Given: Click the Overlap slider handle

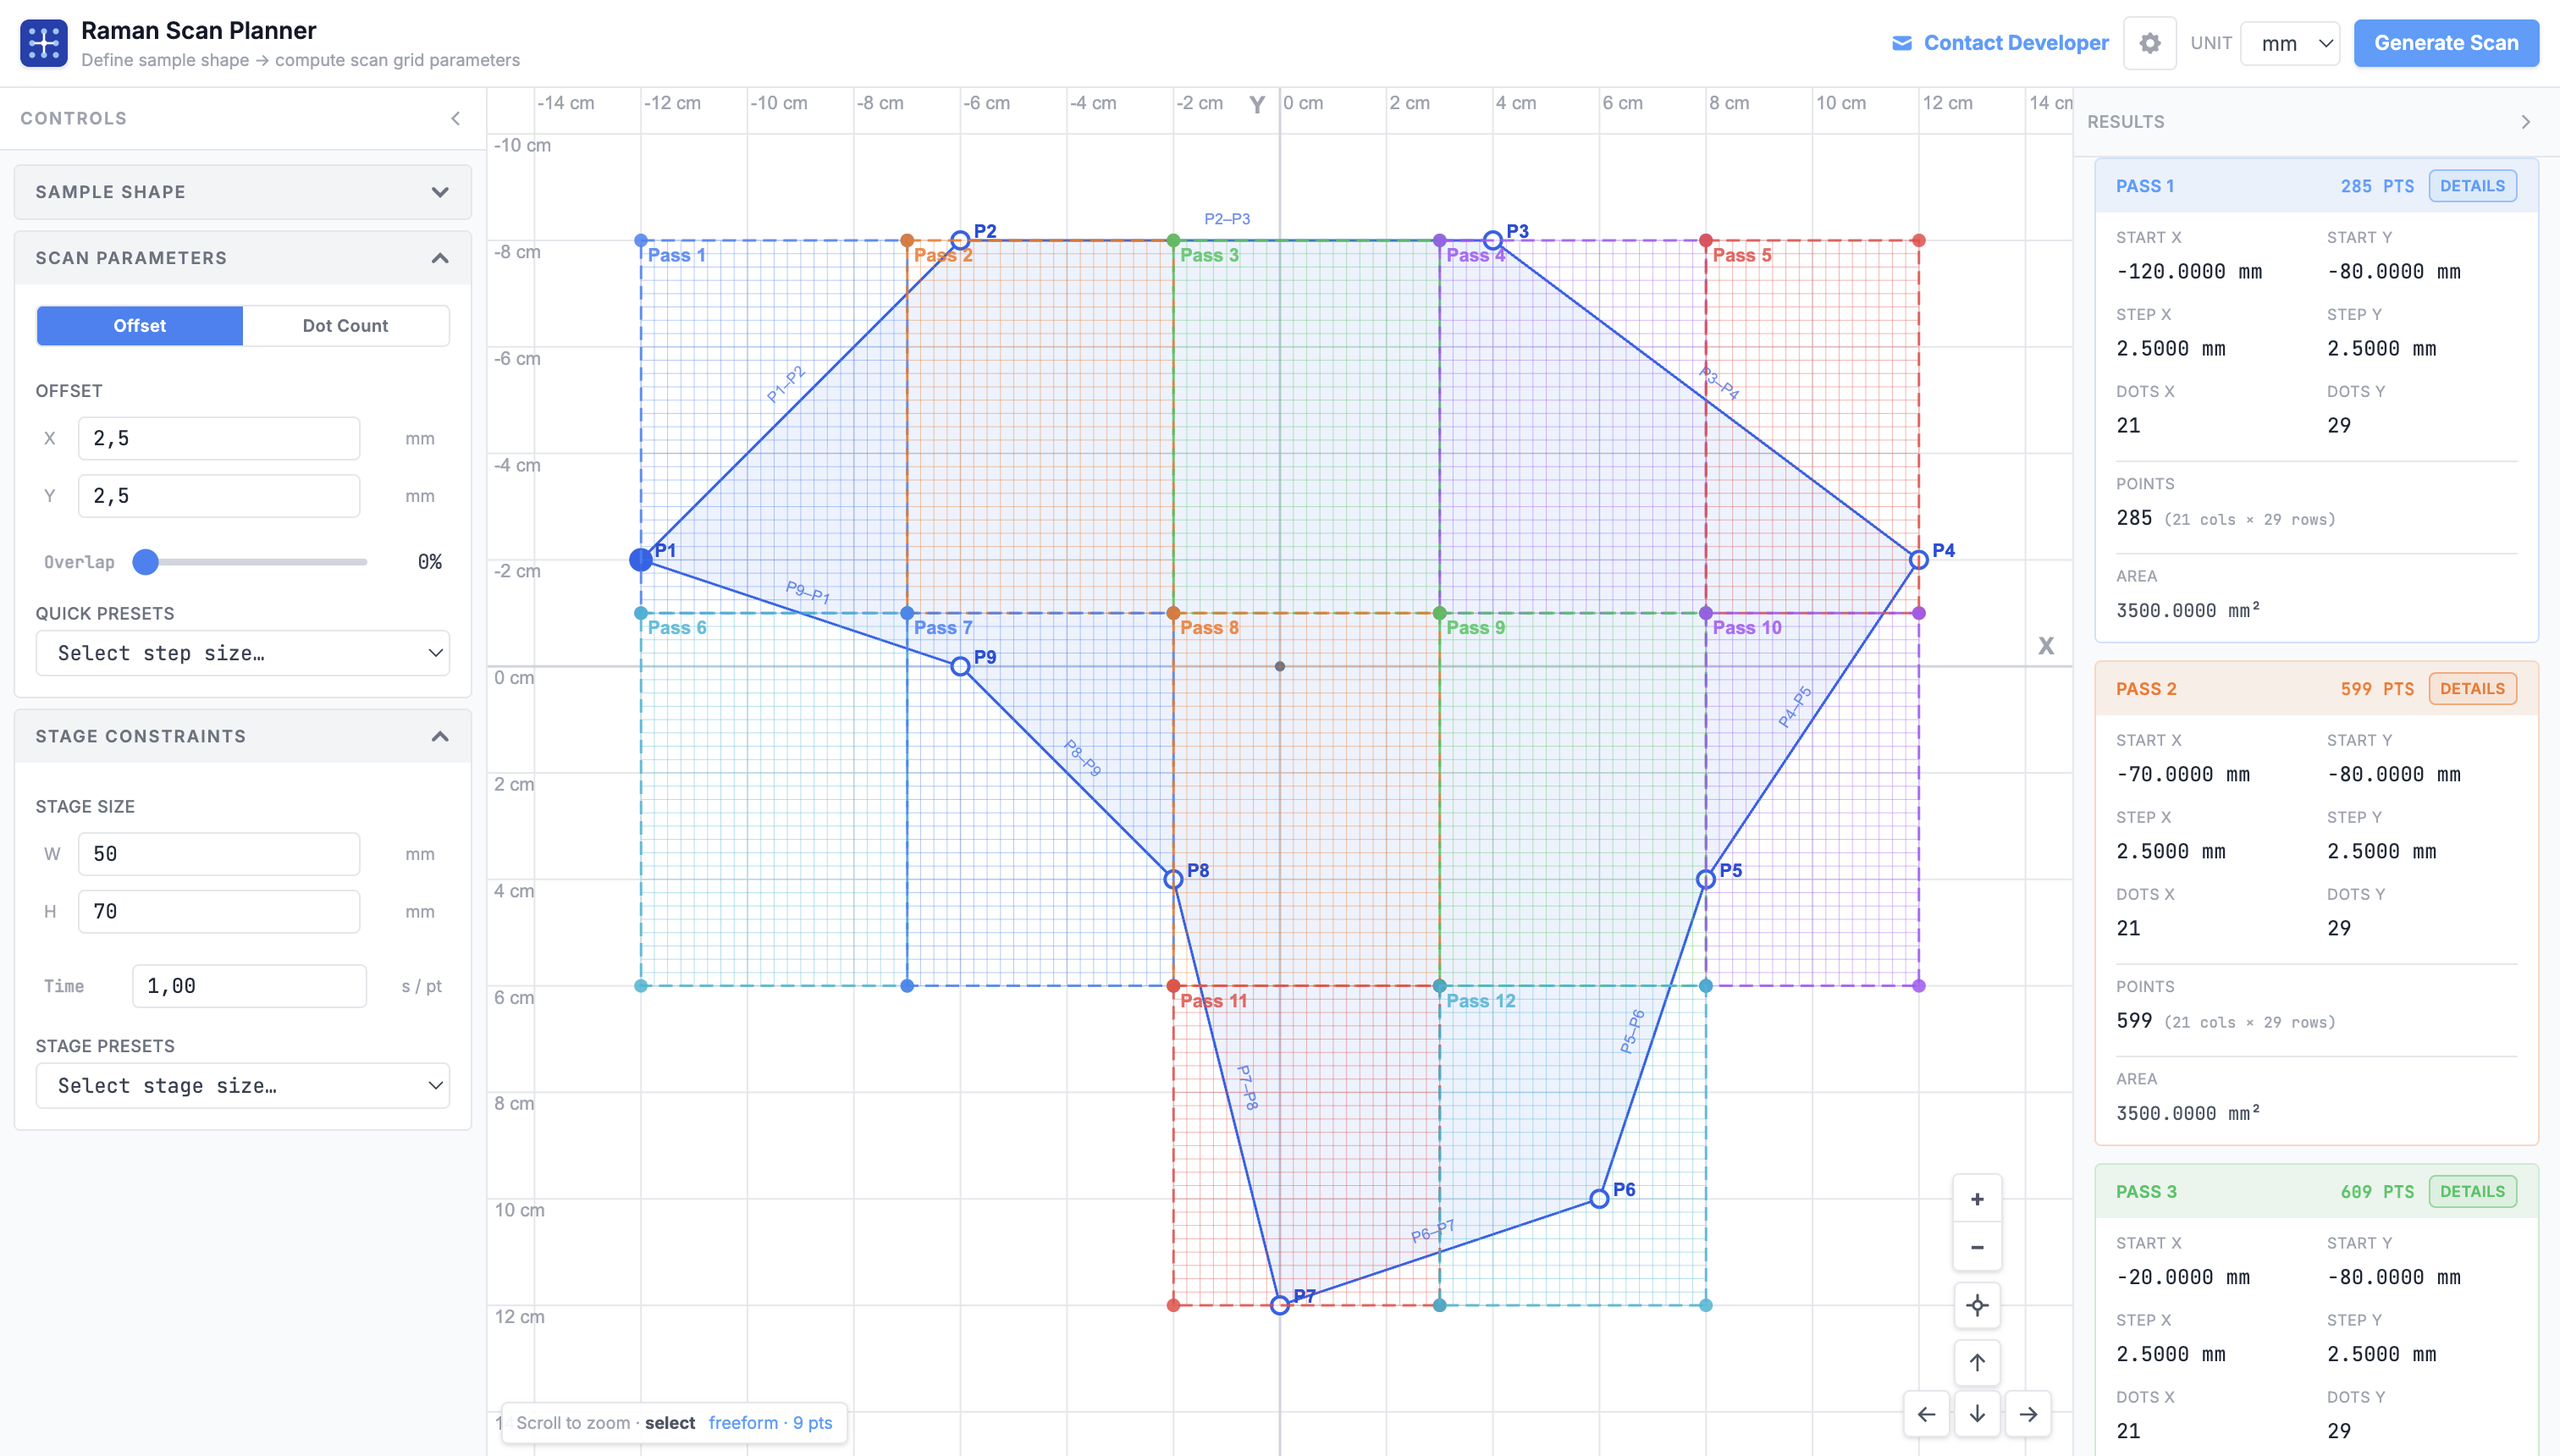Looking at the screenshot, I should tap(146, 562).
